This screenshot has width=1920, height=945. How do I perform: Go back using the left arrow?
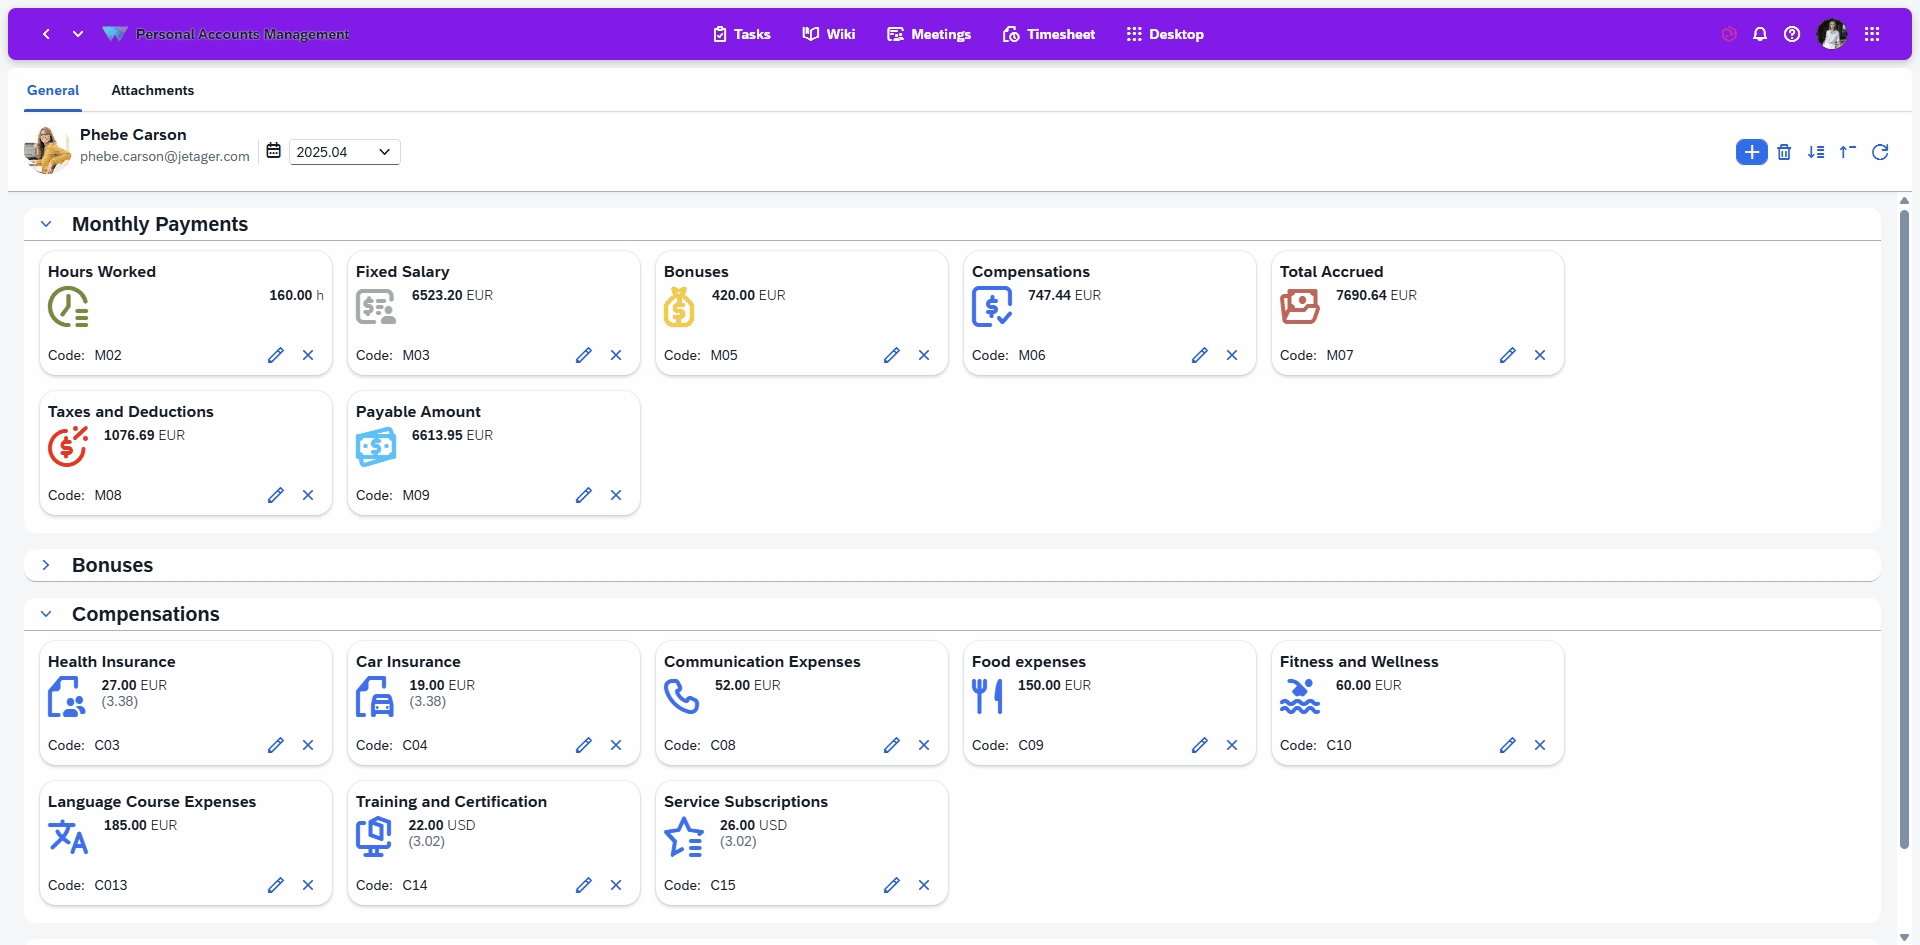pyautogui.click(x=46, y=34)
